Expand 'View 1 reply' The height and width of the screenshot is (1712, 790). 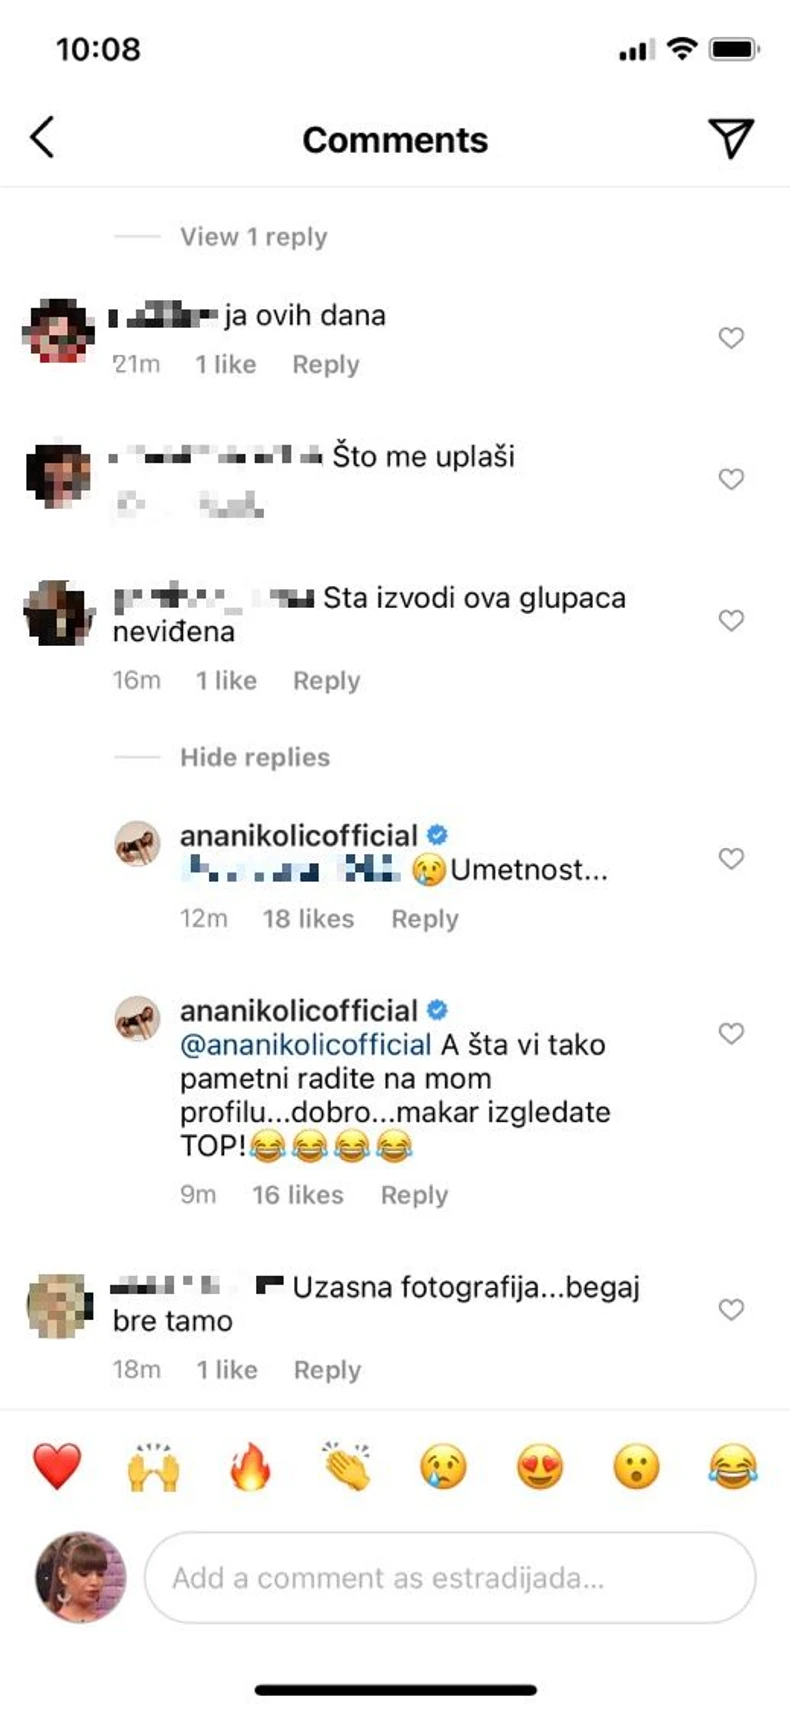click(252, 236)
